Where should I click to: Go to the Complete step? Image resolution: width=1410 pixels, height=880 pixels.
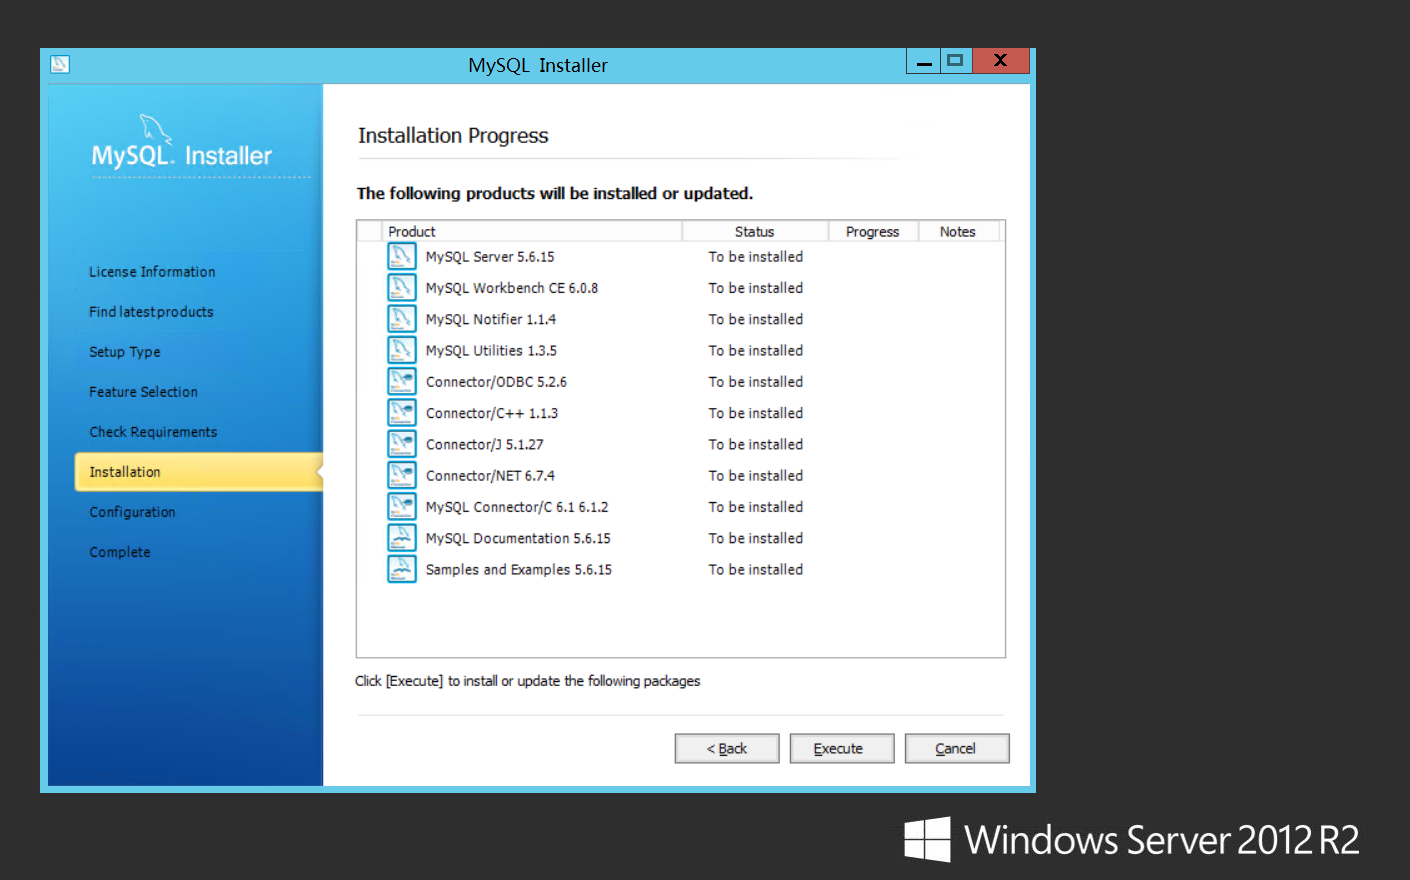[120, 552]
